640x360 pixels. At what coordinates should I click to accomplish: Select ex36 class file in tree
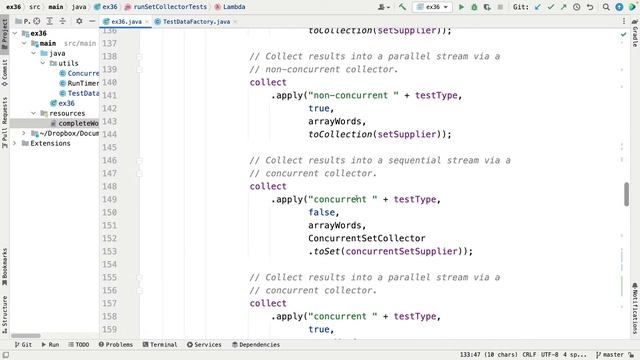pos(62,103)
